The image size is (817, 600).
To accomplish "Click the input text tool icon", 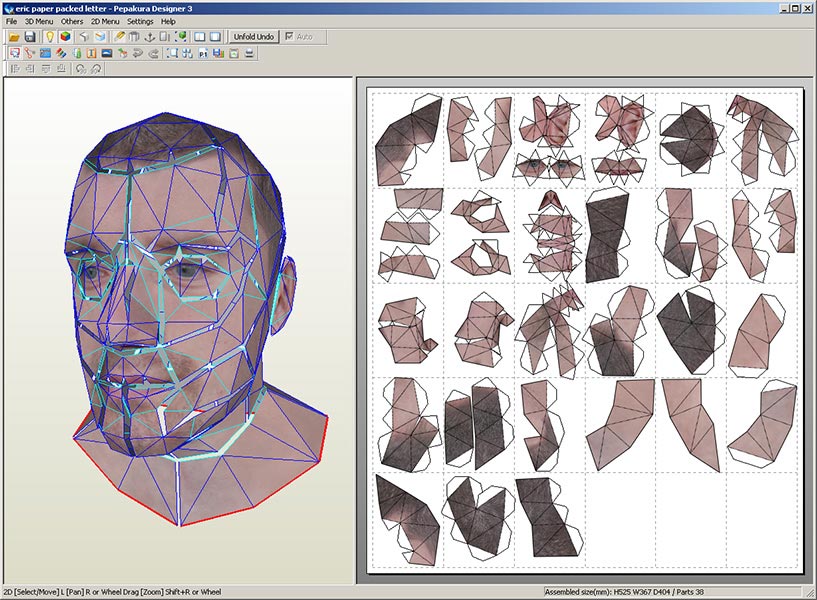I will tap(91, 53).
